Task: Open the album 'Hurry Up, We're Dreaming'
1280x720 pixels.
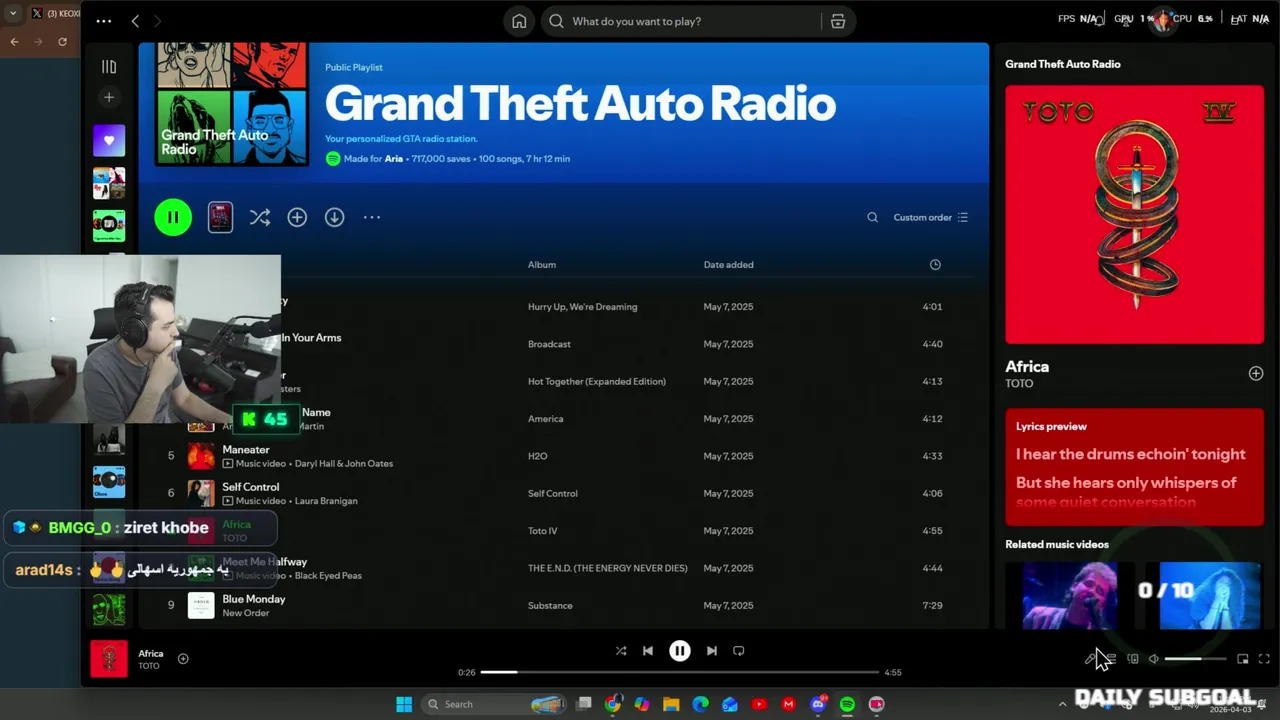Action: point(582,307)
